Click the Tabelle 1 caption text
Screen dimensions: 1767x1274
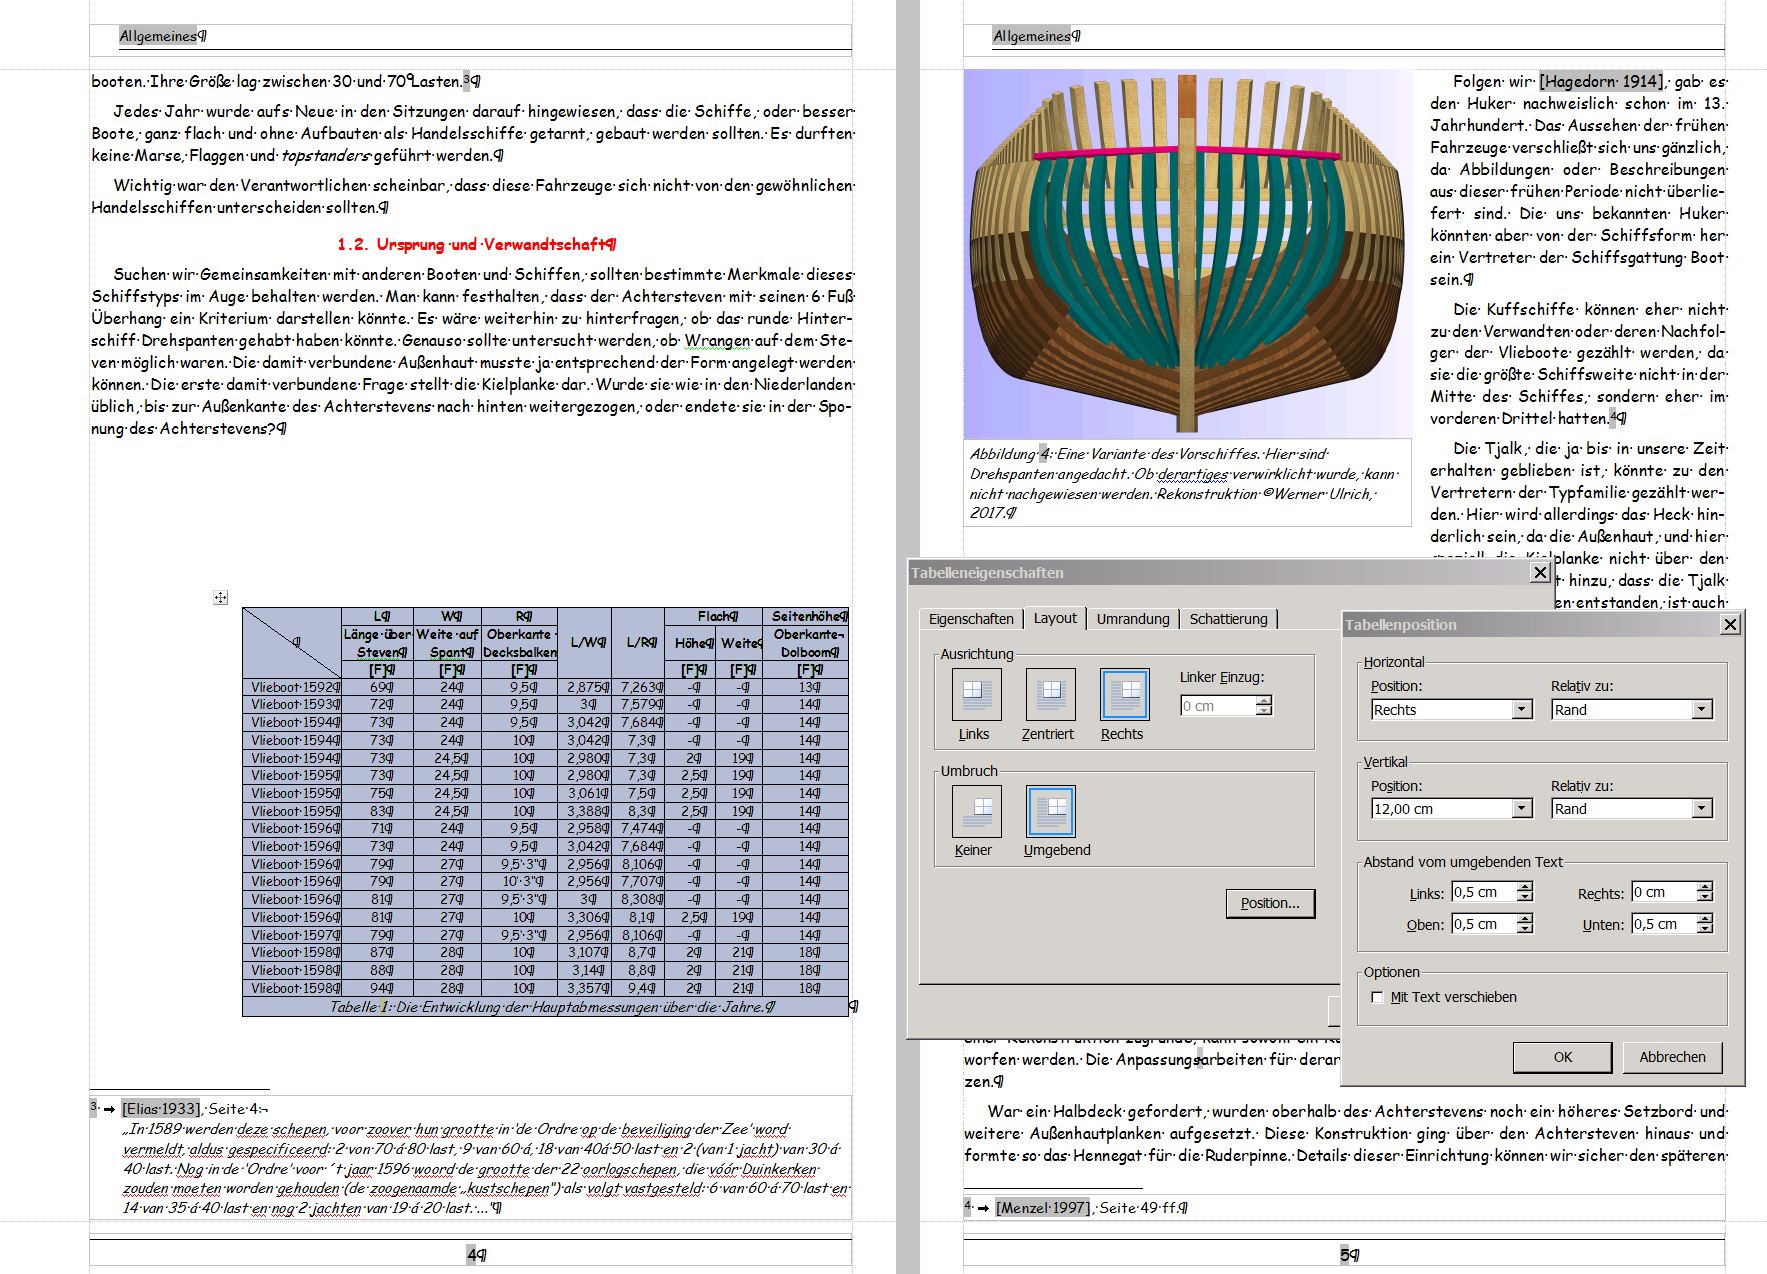coord(552,1007)
